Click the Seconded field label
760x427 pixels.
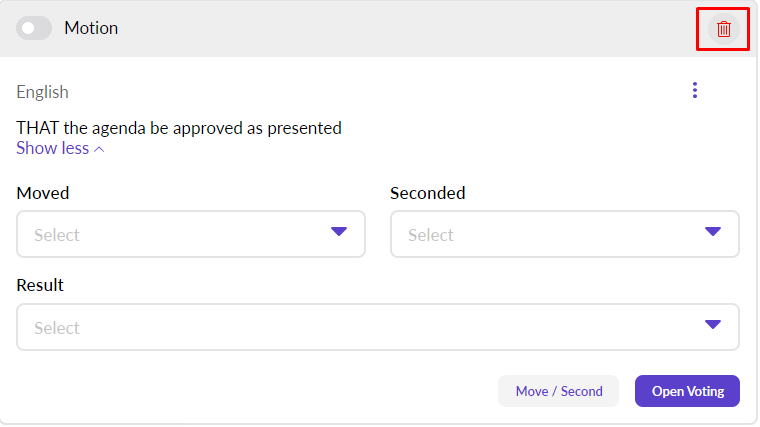[428, 193]
